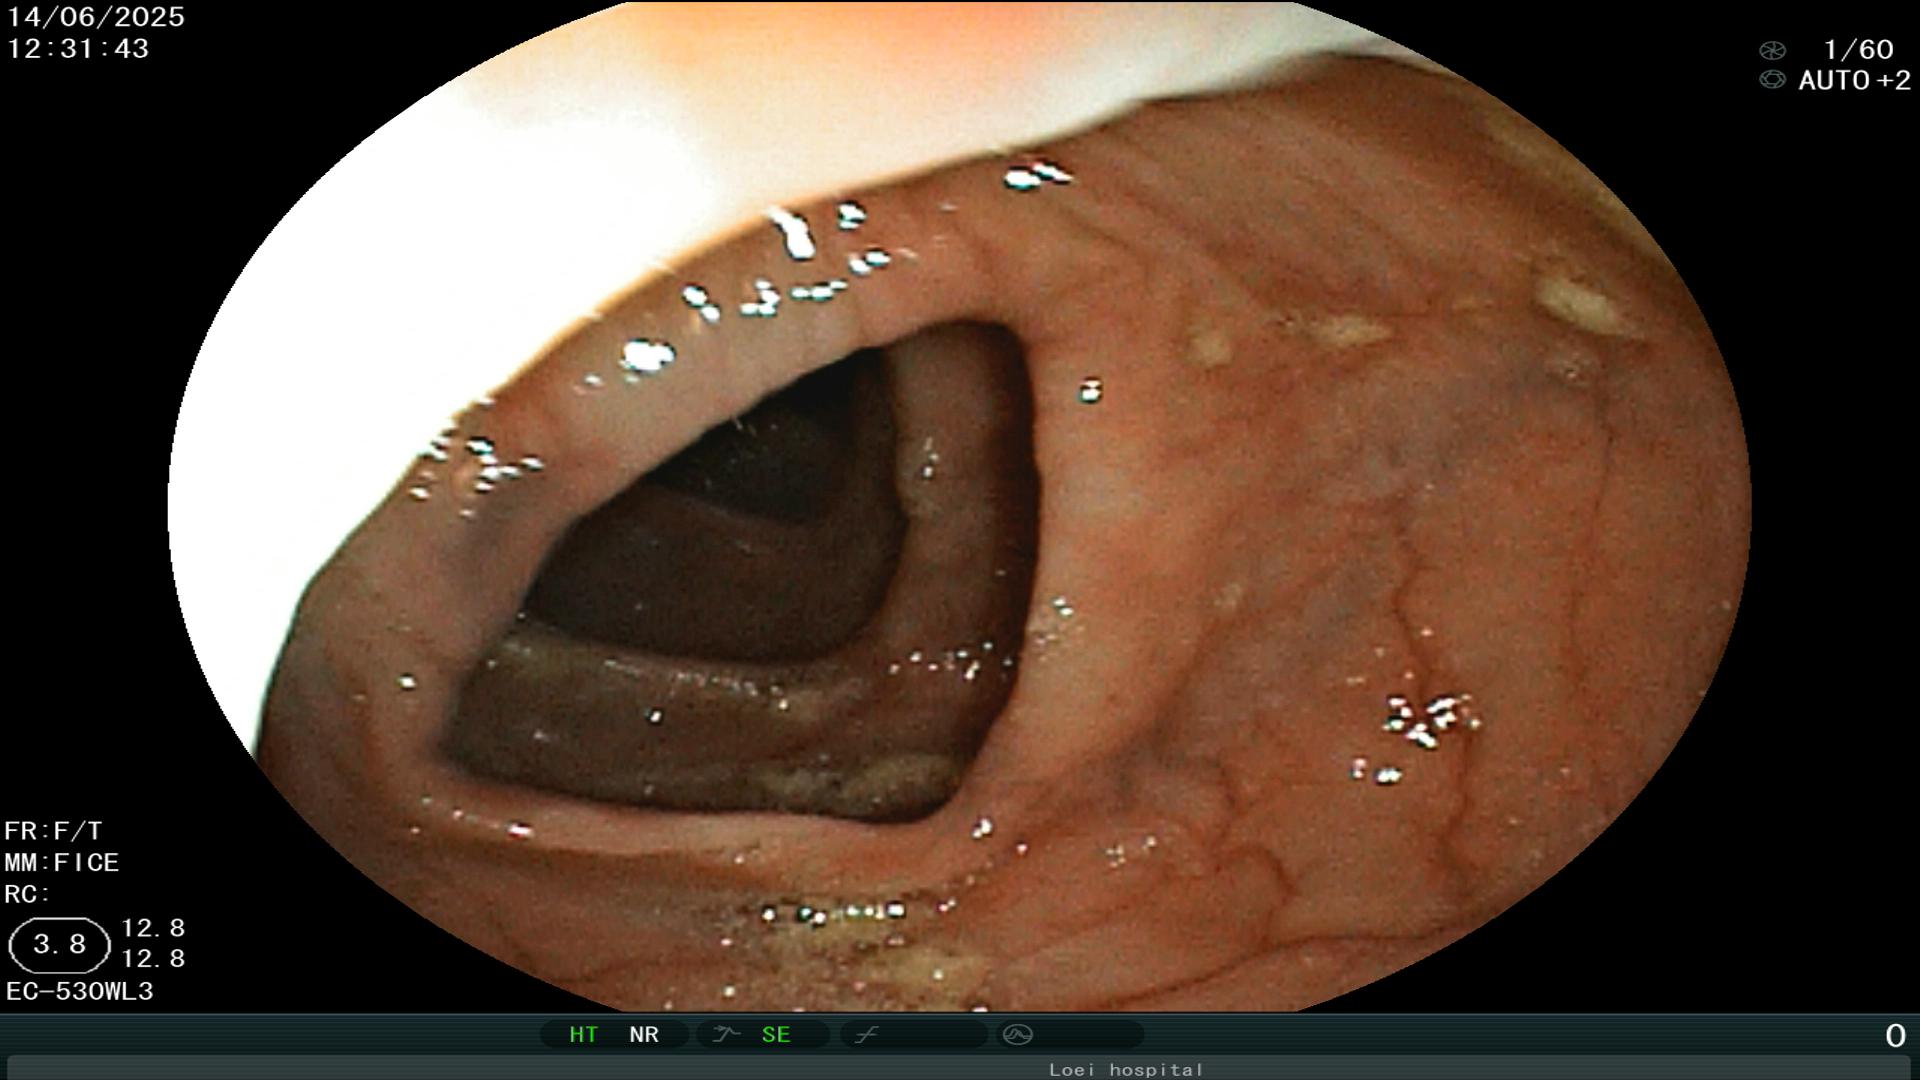The width and height of the screenshot is (1920, 1080).
Task: Click the MM:FICE mode label
Action: point(62,862)
